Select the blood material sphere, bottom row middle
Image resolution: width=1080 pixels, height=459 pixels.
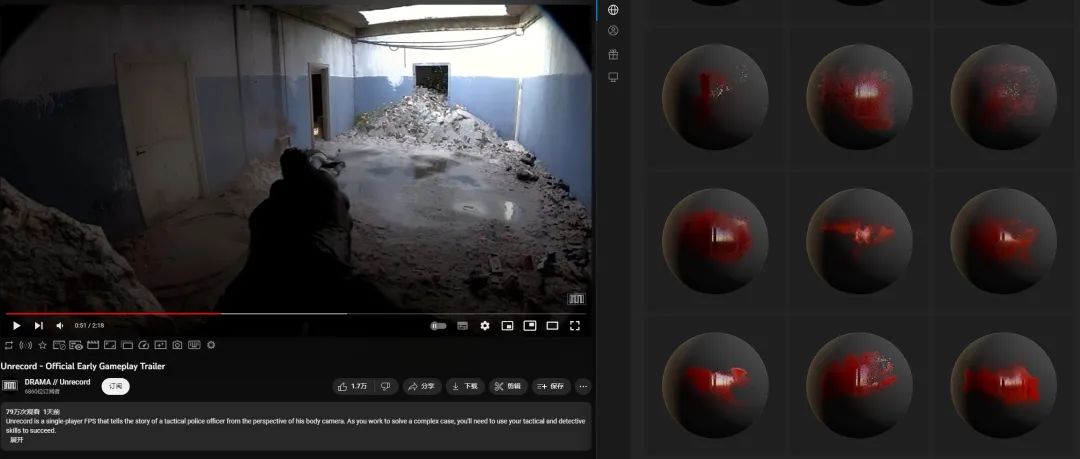[x=859, y=385]
